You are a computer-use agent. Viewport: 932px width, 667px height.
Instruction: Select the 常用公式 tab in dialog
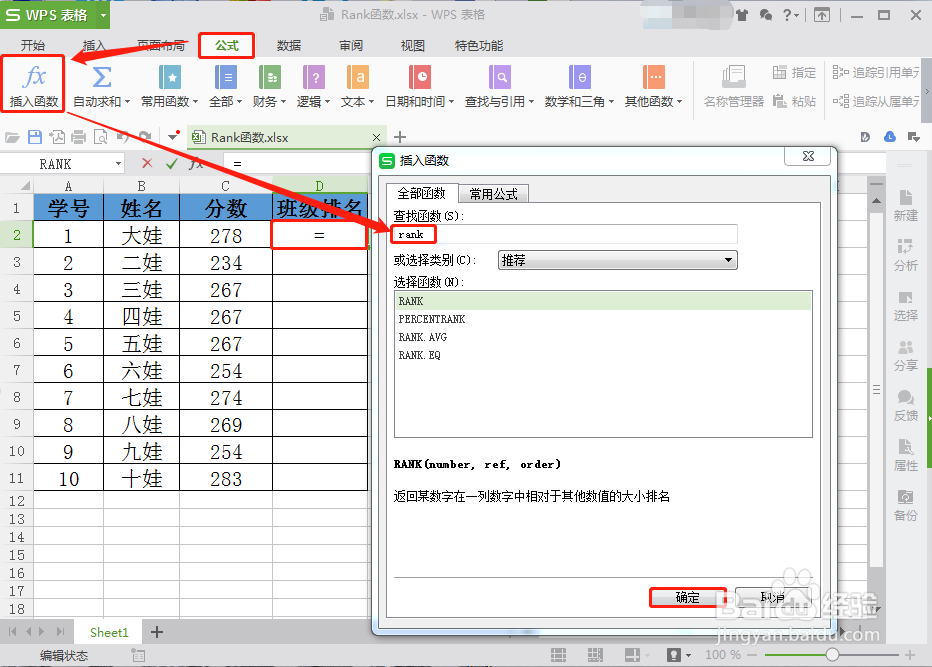pos(493,194)
